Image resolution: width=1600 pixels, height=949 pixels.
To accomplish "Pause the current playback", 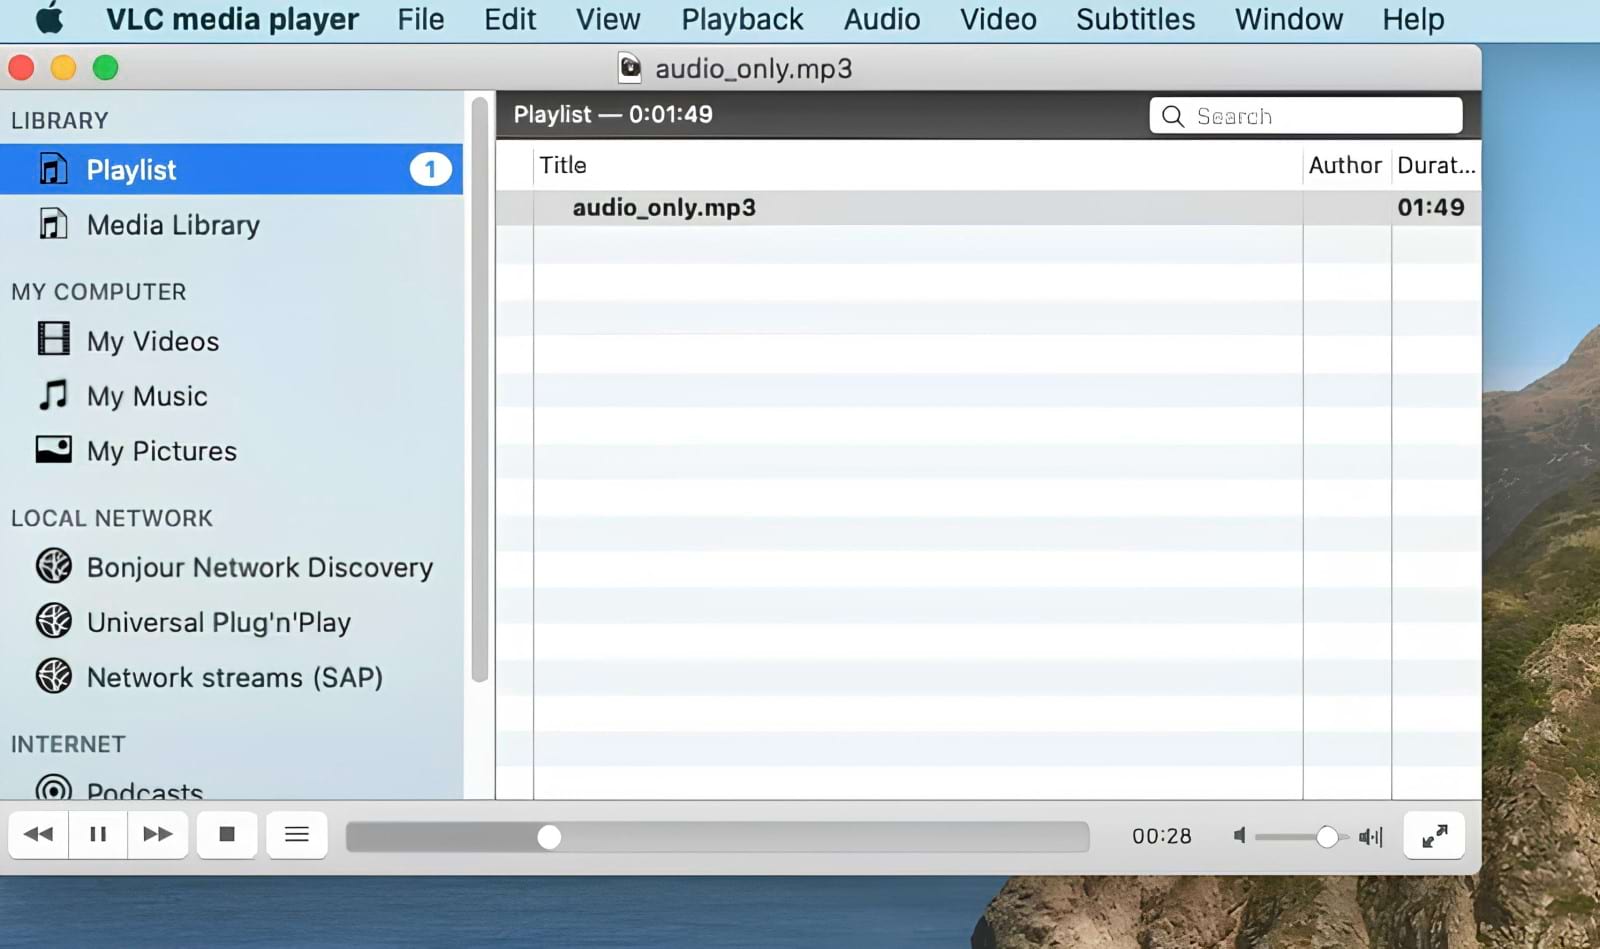I will (x=97, y=834).
